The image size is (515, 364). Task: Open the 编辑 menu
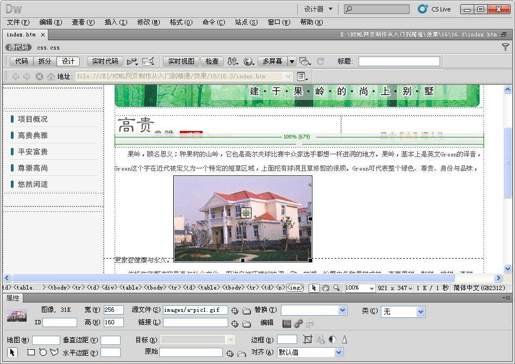point(51,22)
